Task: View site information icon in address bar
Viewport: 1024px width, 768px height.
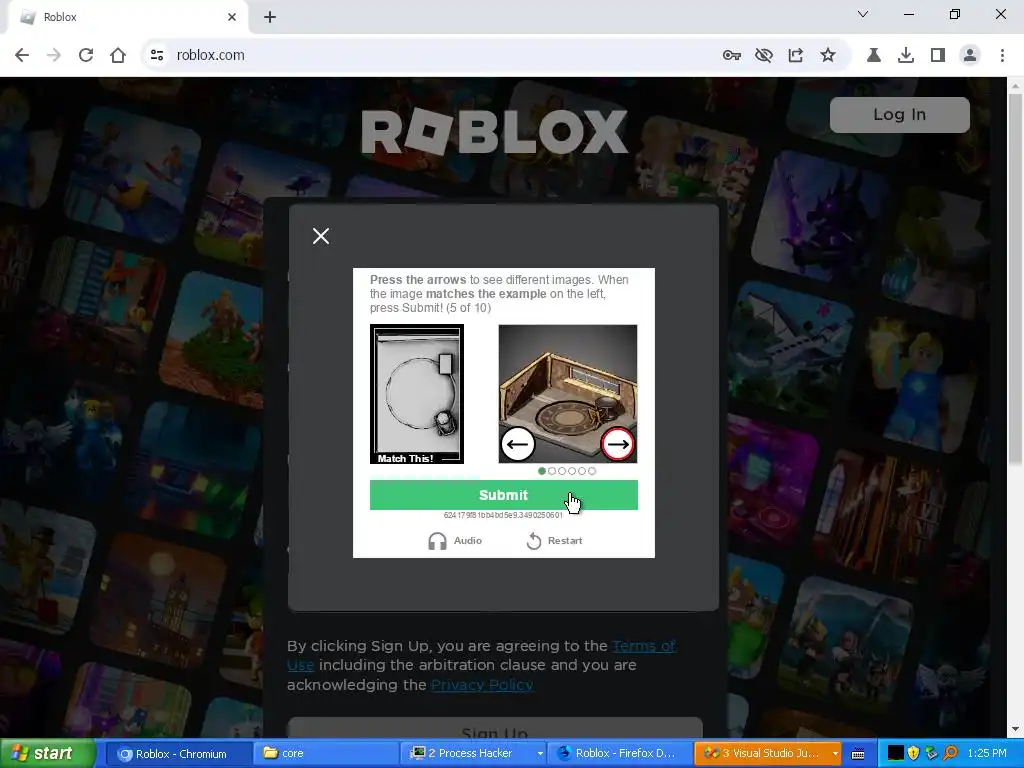Action: [x=157, y=55]
